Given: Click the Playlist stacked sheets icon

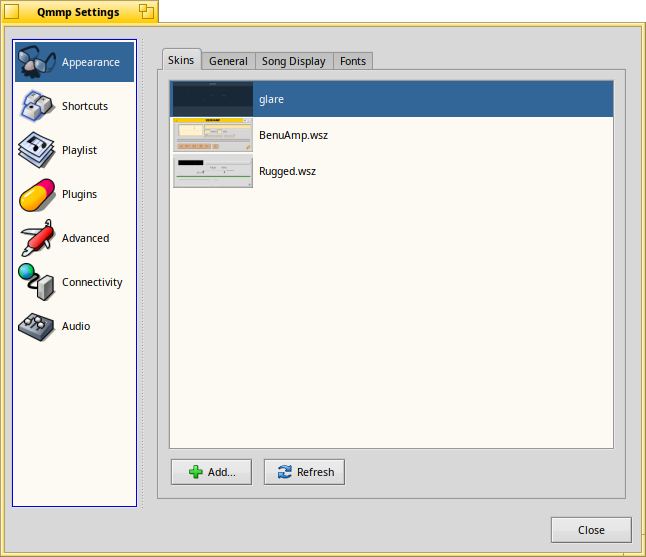Looking at the screenshot, I should pos(36,150).
